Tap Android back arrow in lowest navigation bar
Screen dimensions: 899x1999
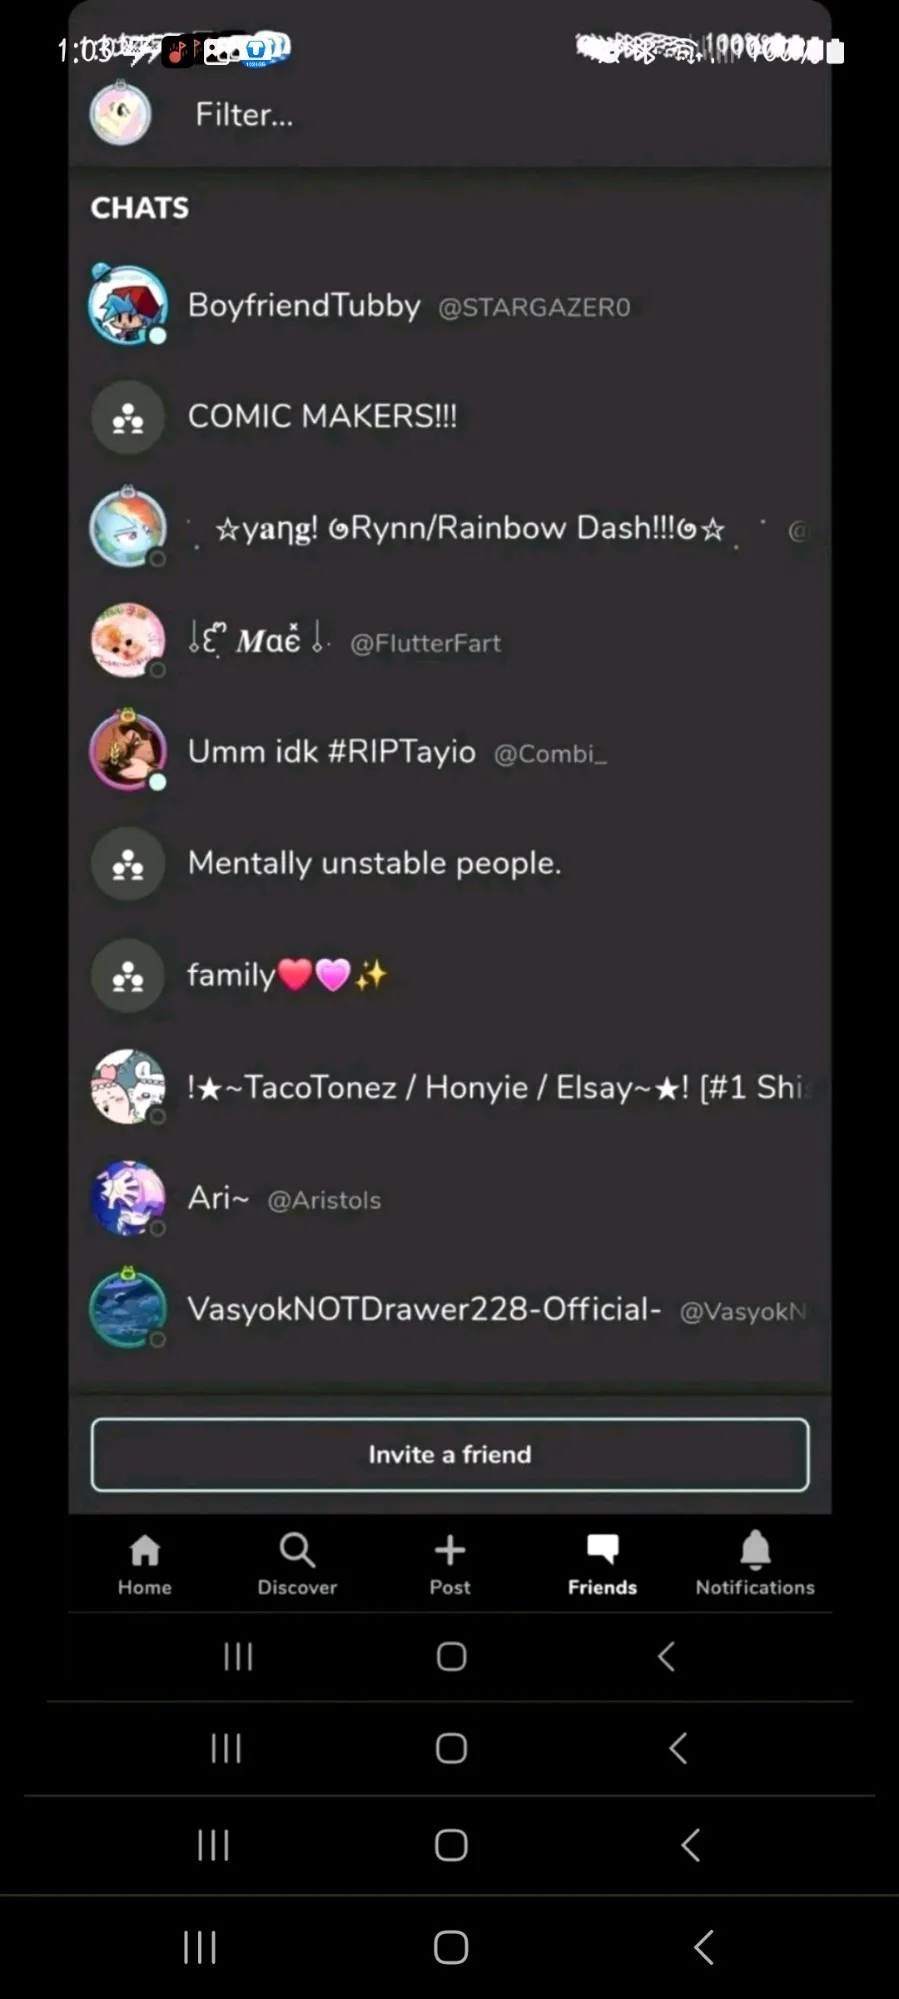coord(704,1947)
